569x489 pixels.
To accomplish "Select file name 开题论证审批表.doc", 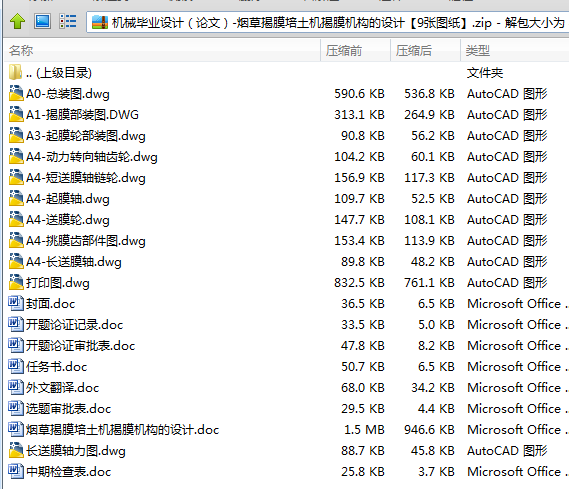I will point(81,346).
